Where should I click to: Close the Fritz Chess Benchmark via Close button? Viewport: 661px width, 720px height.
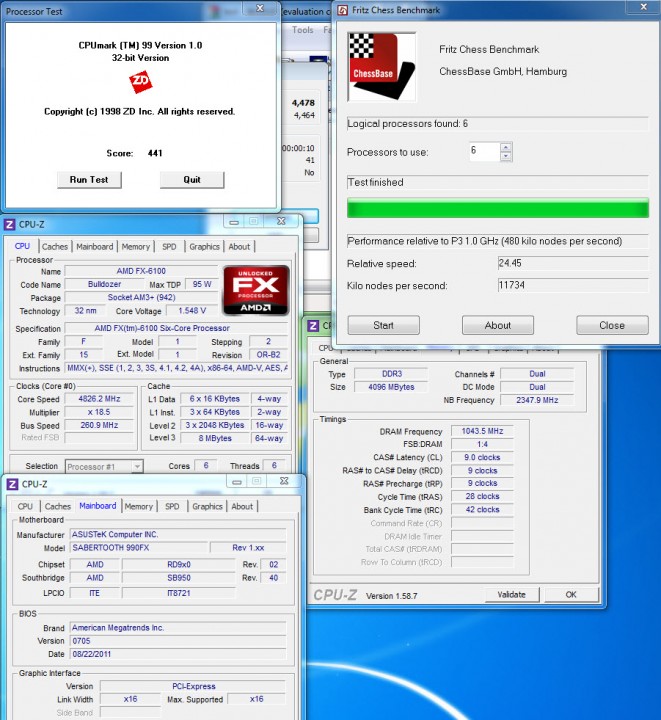coord(612,325)
